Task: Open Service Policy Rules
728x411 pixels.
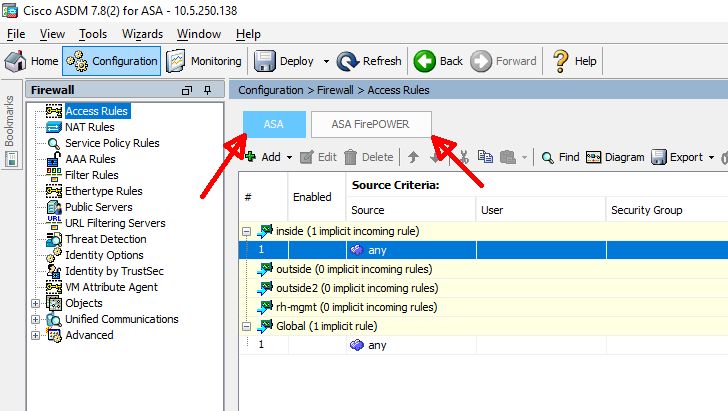Action: point(112,143)
